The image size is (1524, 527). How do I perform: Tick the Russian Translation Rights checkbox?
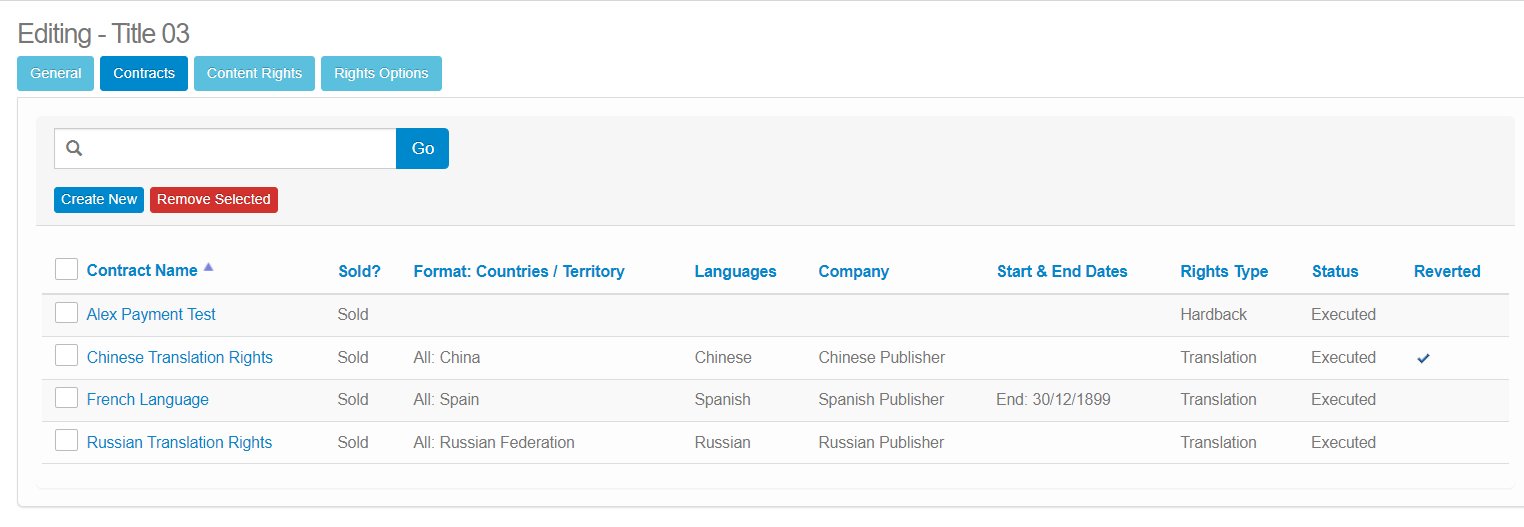pos(66,441)
